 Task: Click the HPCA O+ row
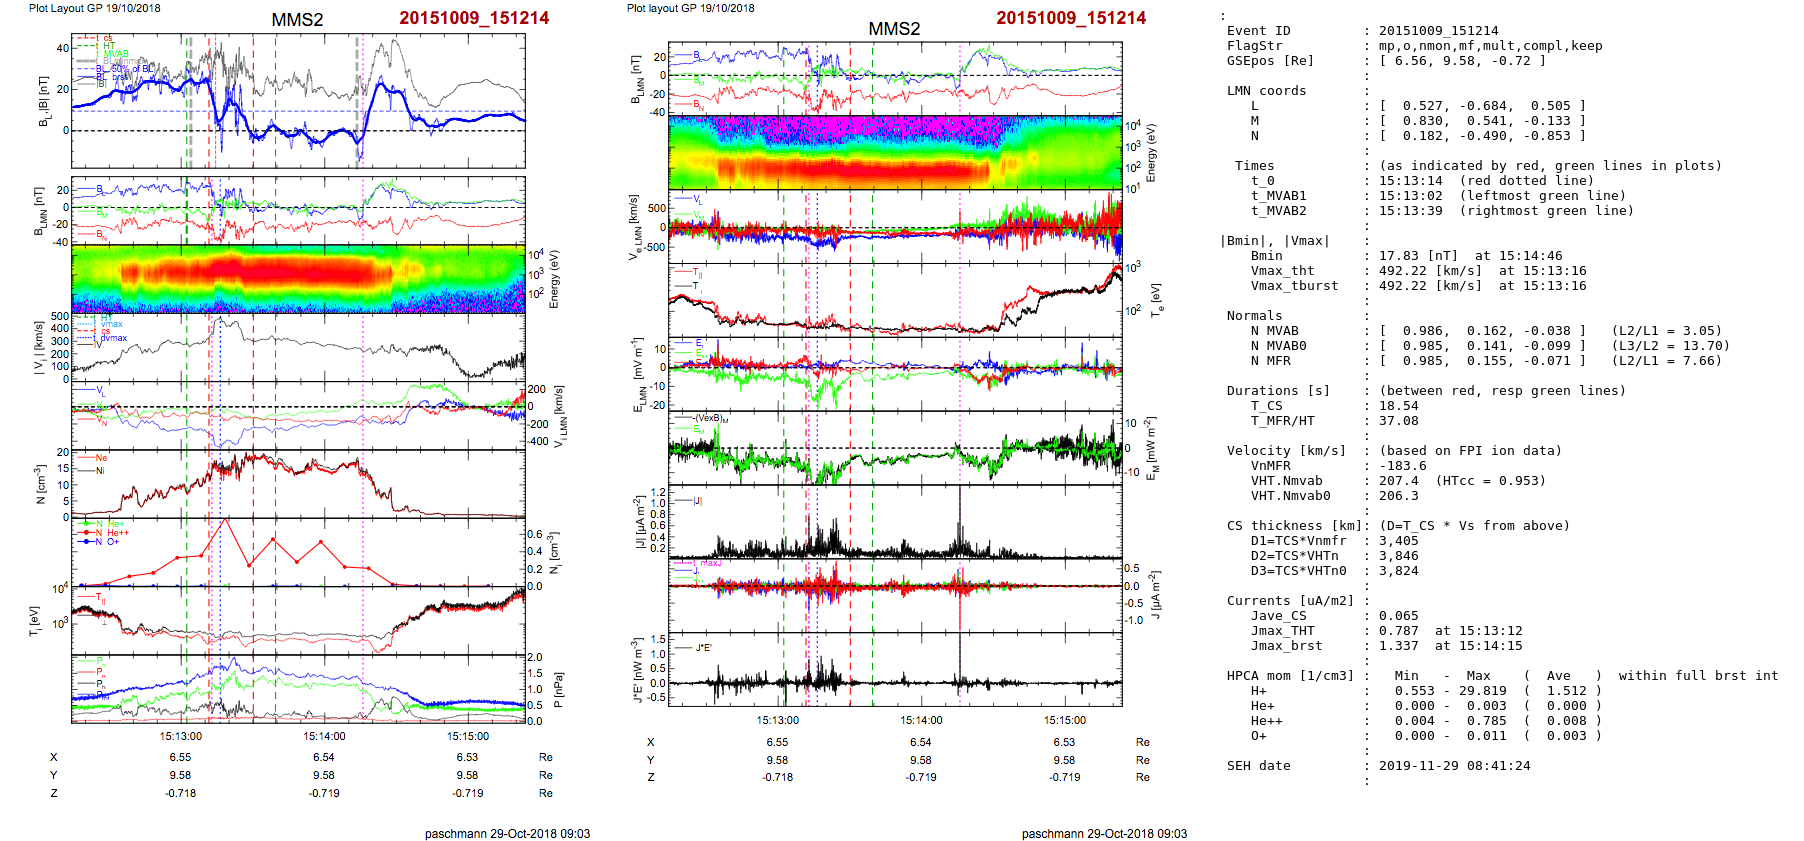[1426, 736]
